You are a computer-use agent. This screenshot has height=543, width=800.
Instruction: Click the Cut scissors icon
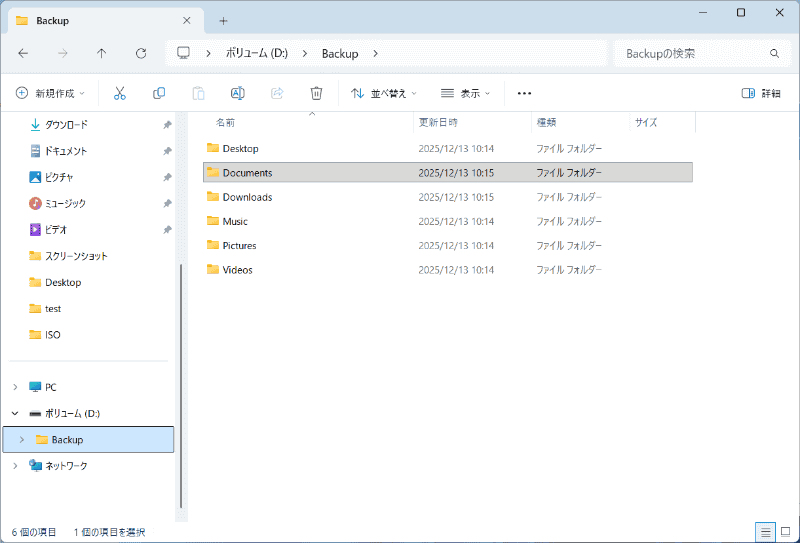click(119, 93)
